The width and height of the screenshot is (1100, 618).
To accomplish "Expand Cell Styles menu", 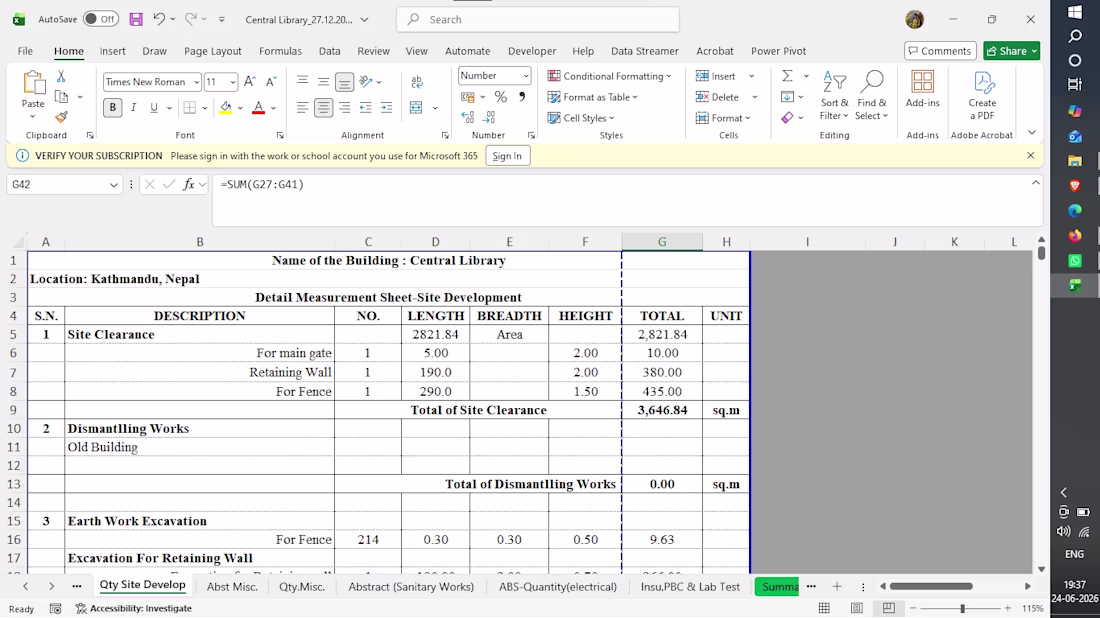I will point(581,118).
